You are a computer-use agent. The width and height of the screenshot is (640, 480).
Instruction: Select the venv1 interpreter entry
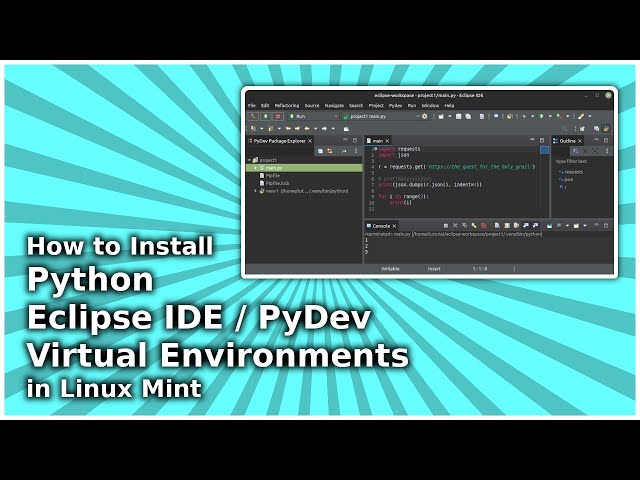[x=304, y=191]
